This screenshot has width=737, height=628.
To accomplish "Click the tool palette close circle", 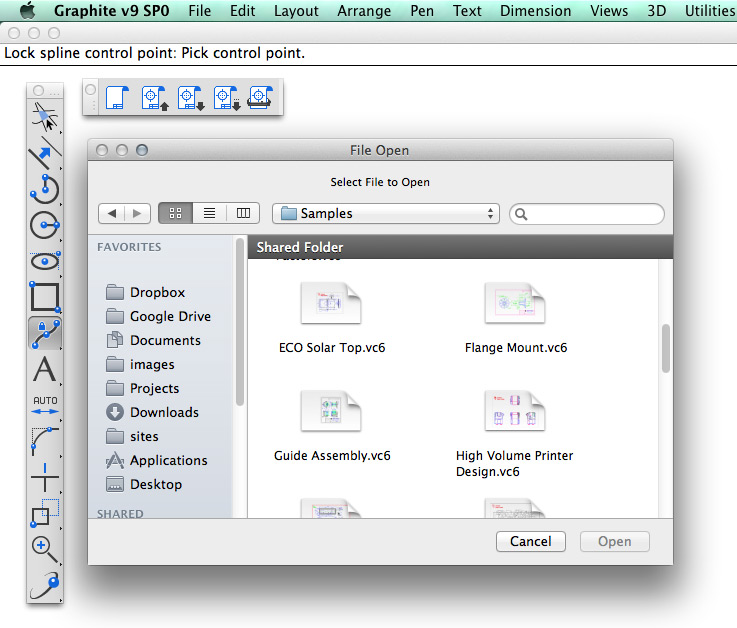I will pyautogui.click(x=39, y=90).
